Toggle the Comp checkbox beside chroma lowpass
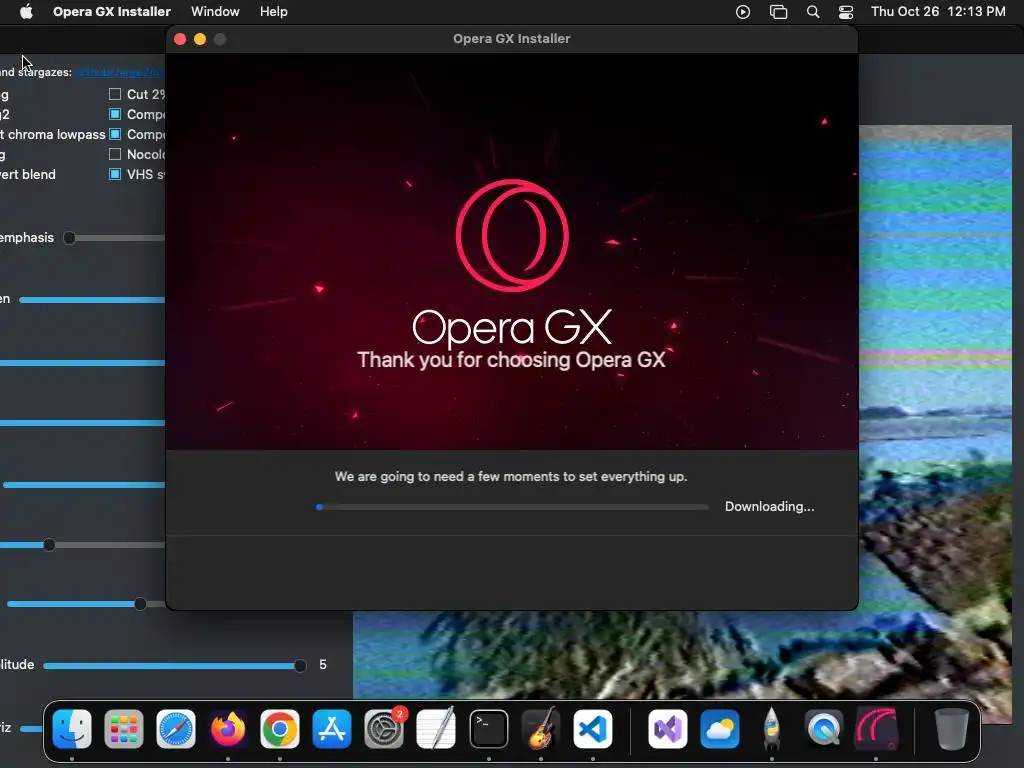 click(115, 134)
